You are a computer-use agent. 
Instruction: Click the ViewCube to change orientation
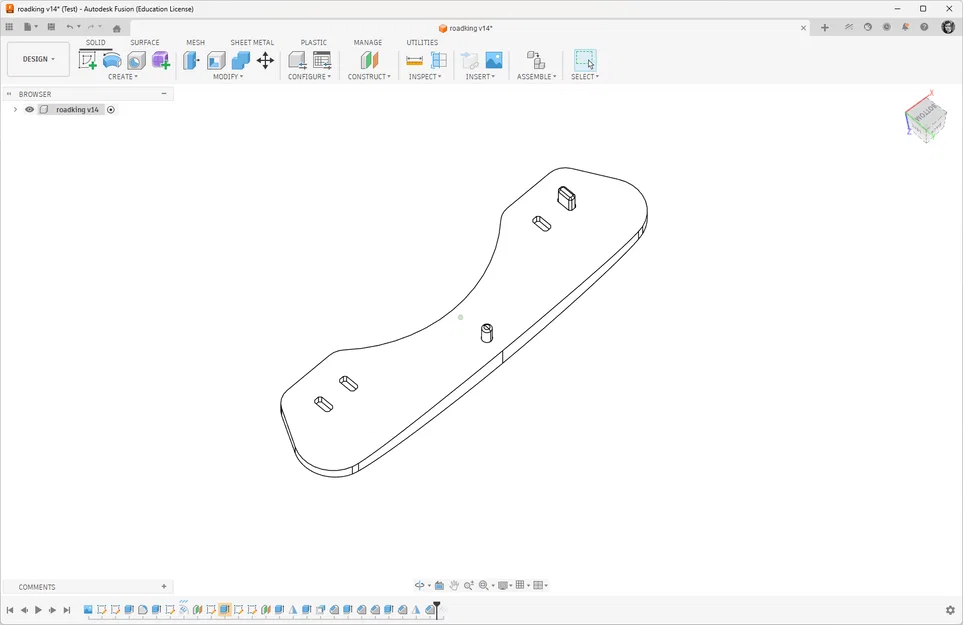[x=924, y=116]
